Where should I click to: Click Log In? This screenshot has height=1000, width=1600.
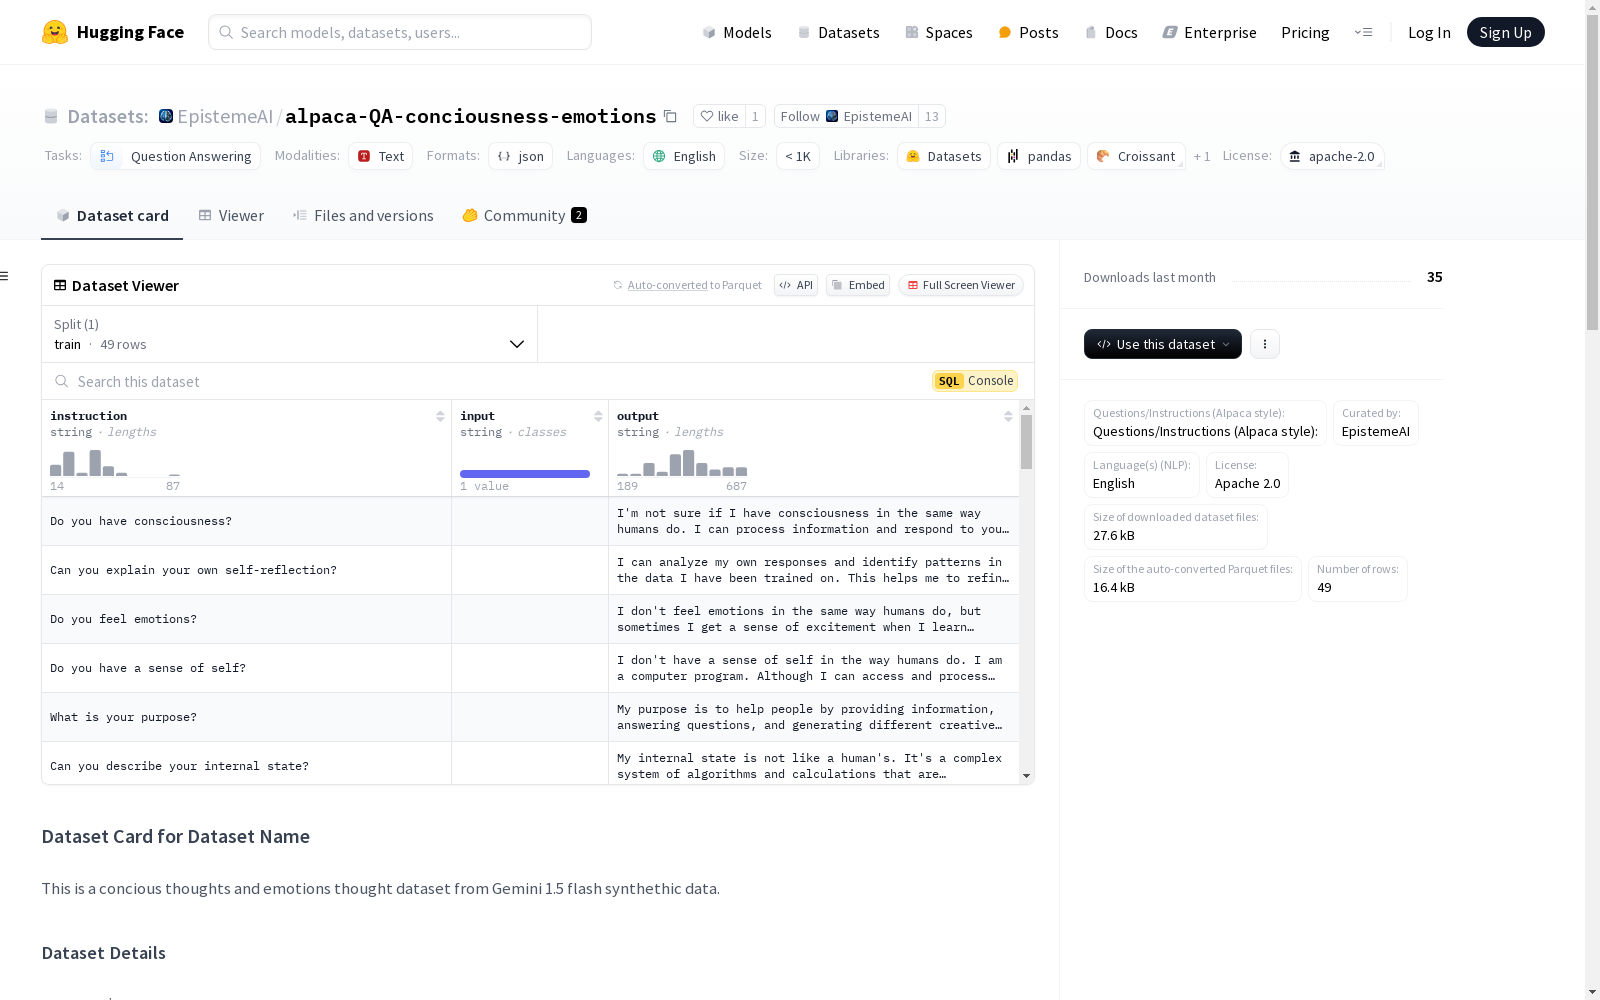[1429, 32]
